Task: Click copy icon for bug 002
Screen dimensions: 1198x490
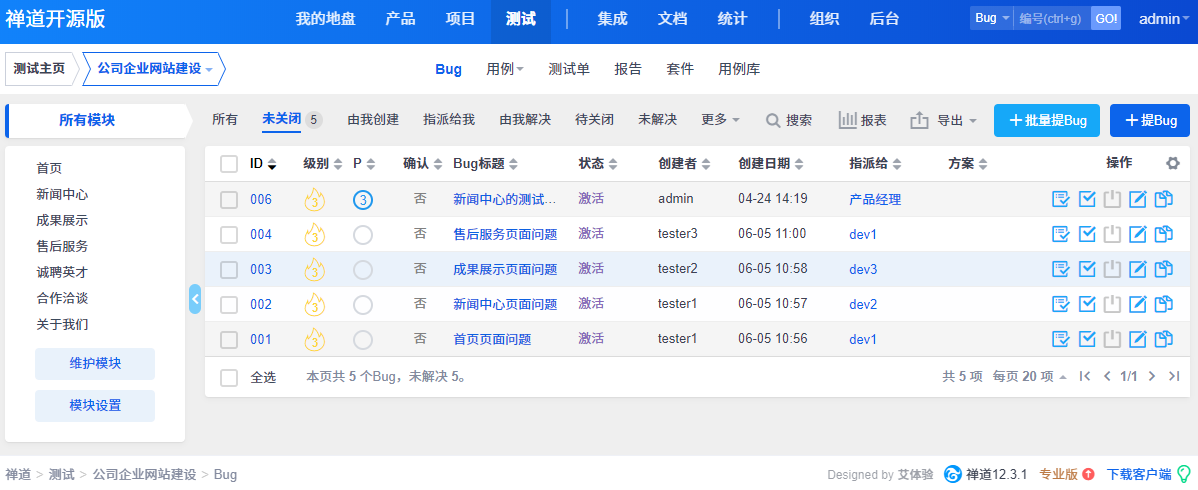Action: [x=1163, y=304]
